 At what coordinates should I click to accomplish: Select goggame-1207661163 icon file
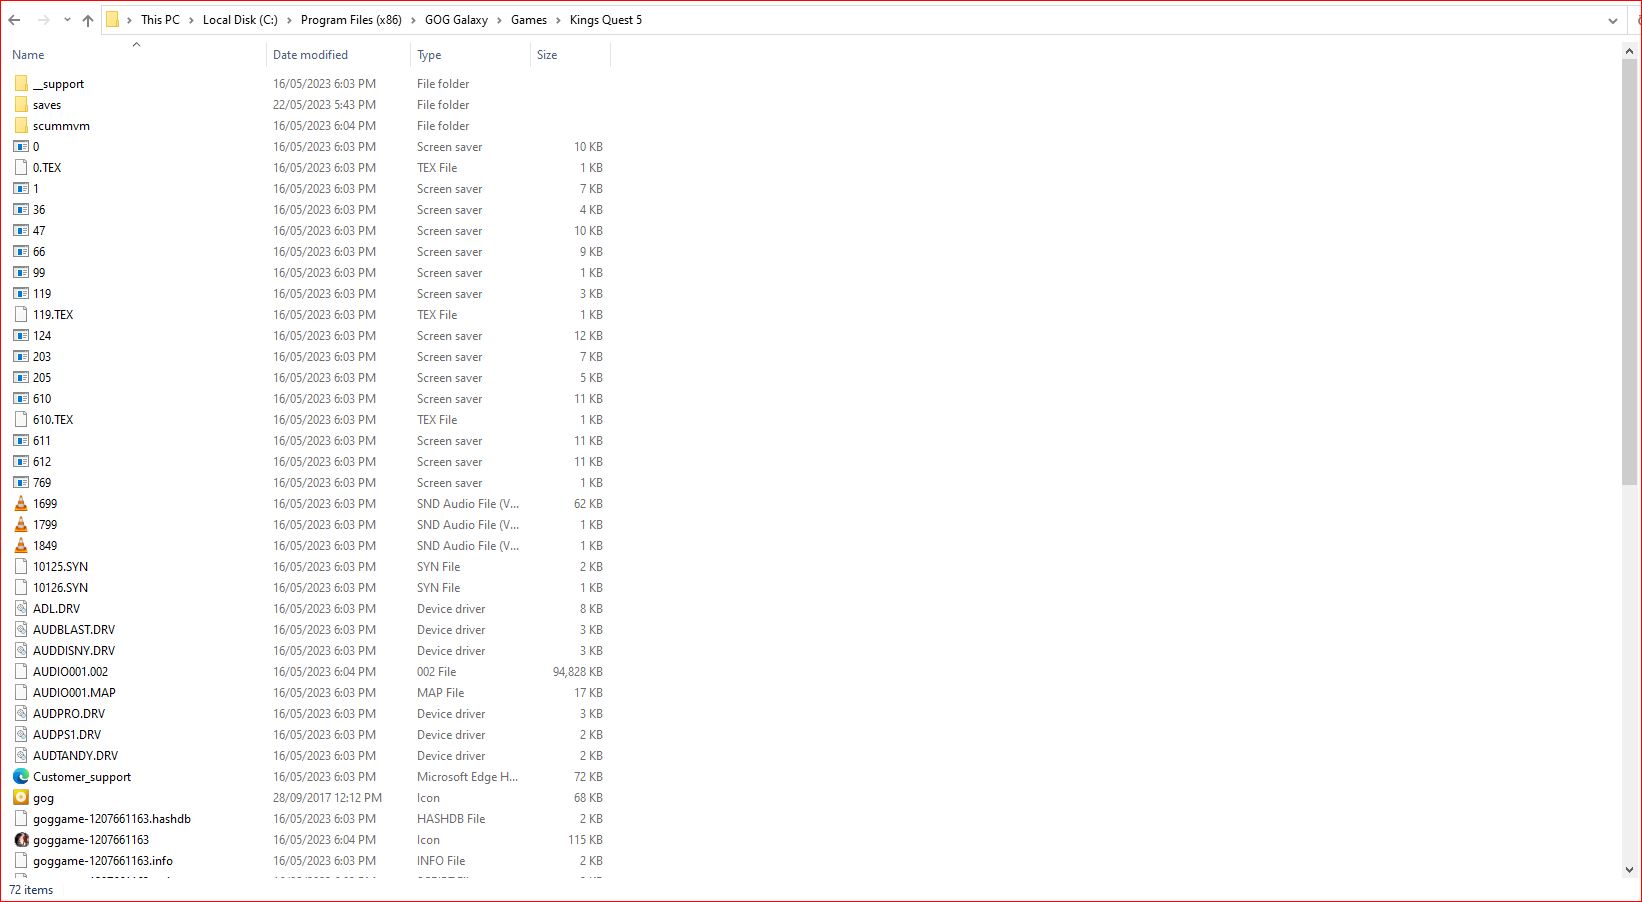pos(21,840)
